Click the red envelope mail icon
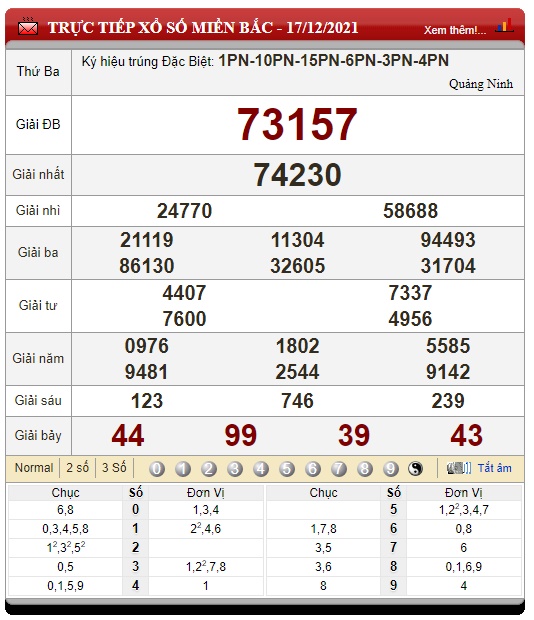The width and height of the screenshot is (534, 620). [x=28, y=27]
